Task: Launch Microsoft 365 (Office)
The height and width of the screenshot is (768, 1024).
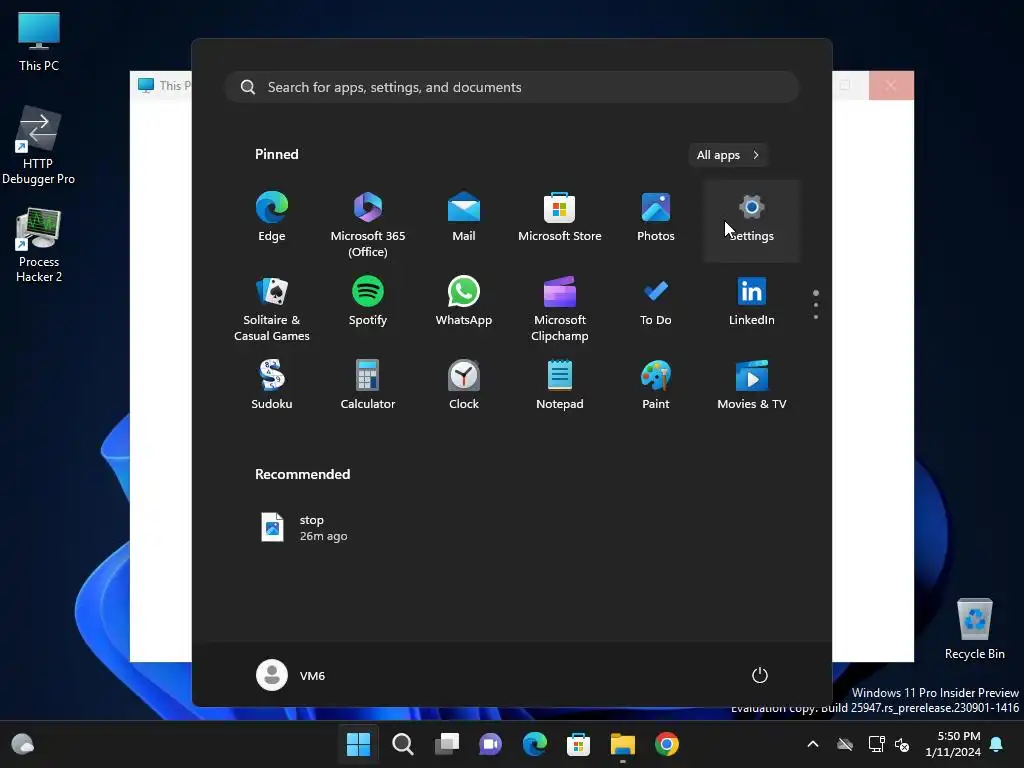Action: pyautogui.click(x=368, y=222)
